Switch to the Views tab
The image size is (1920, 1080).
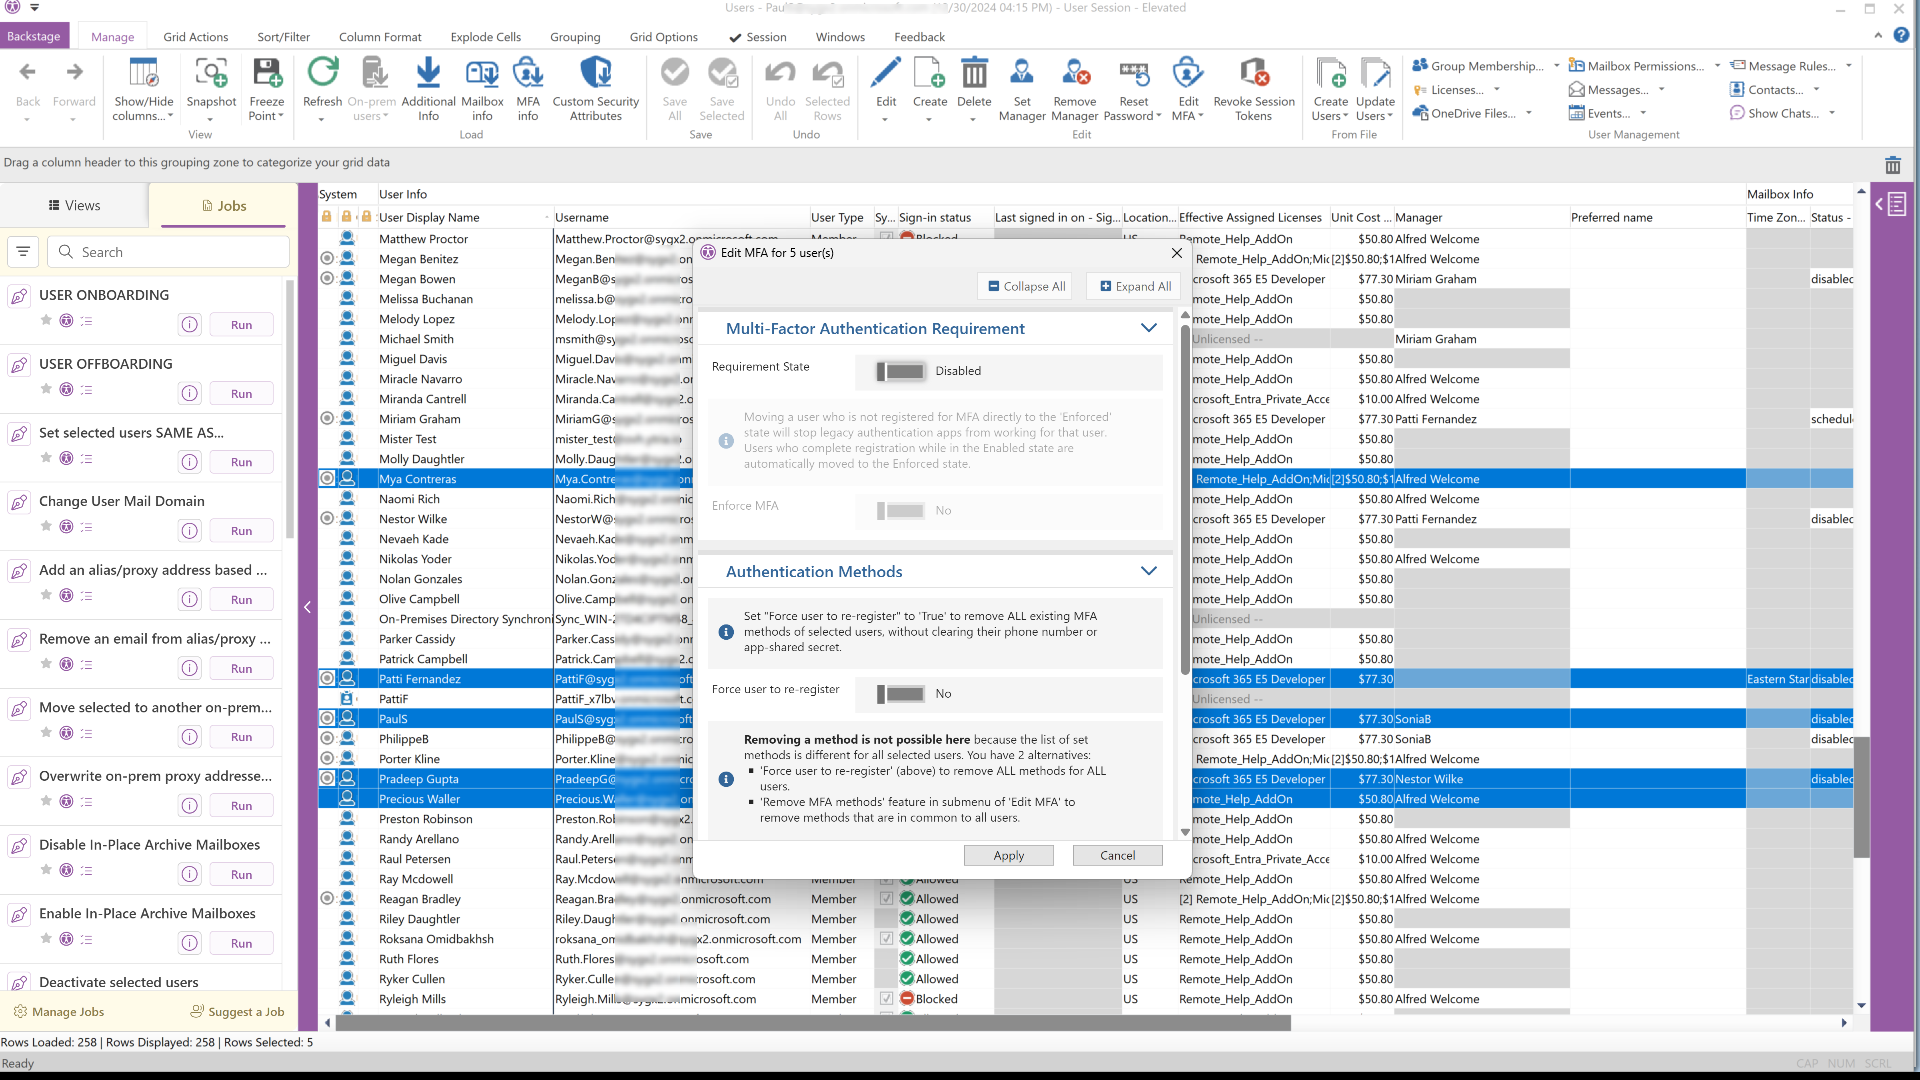point(74,205)
